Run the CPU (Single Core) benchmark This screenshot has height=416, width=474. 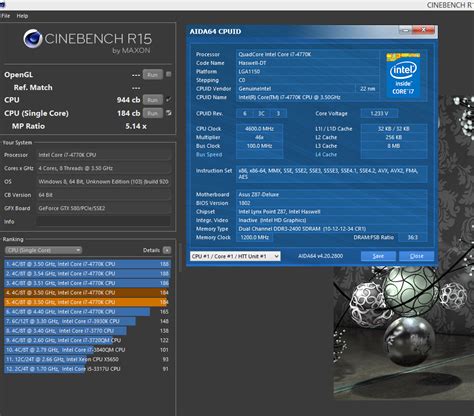pyautogui.click(x=153, y=113)
